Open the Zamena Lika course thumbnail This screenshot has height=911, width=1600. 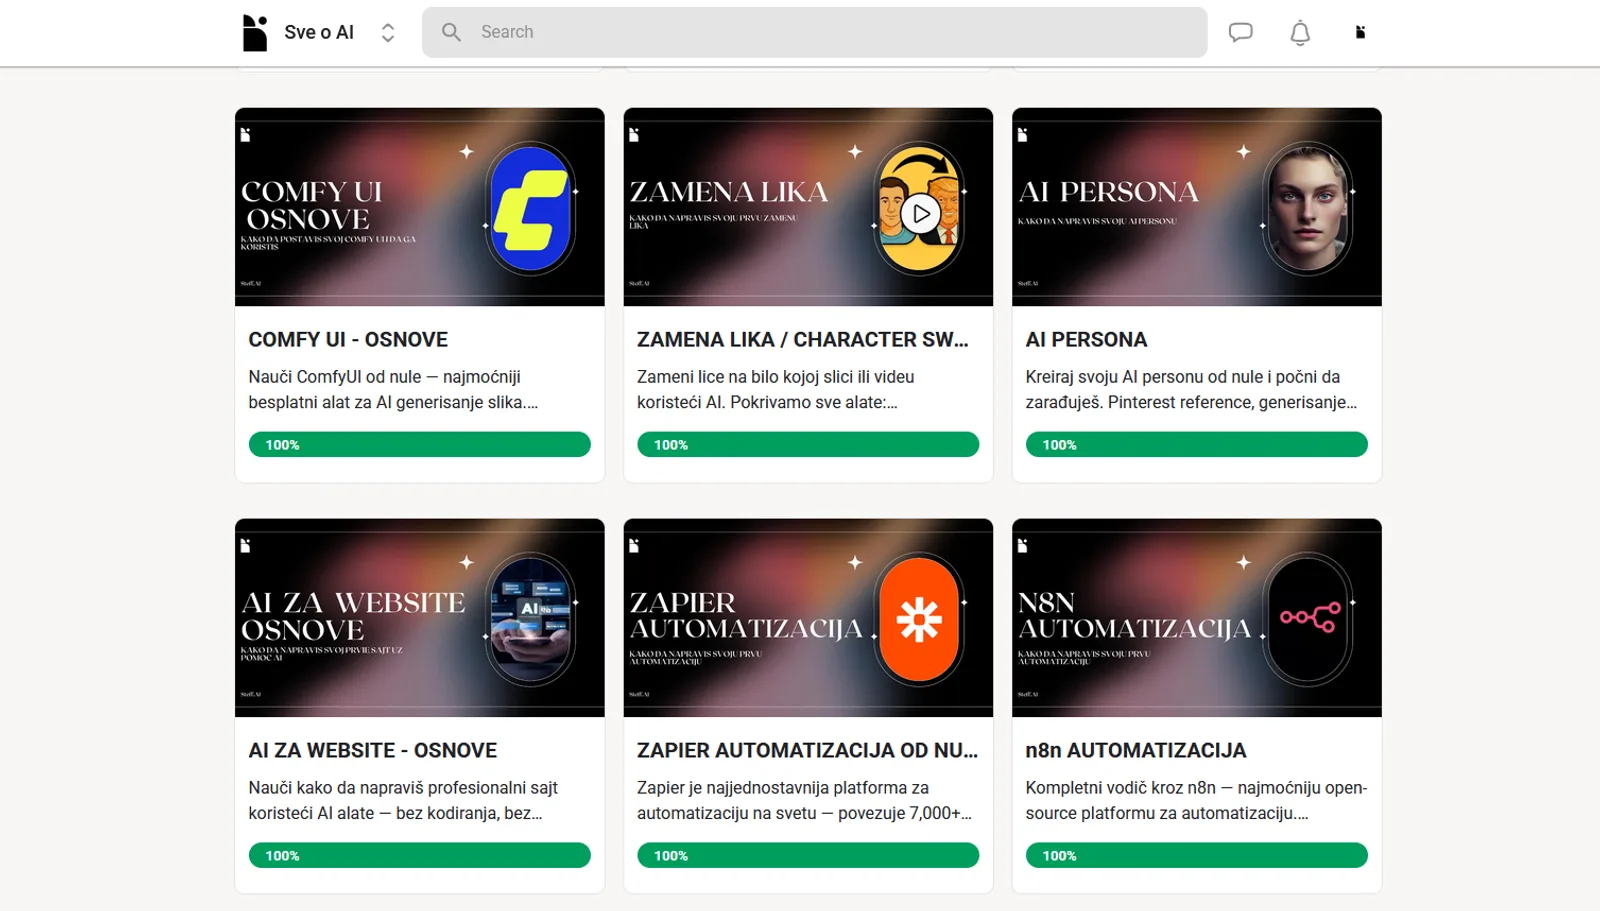tap(808, 207)
